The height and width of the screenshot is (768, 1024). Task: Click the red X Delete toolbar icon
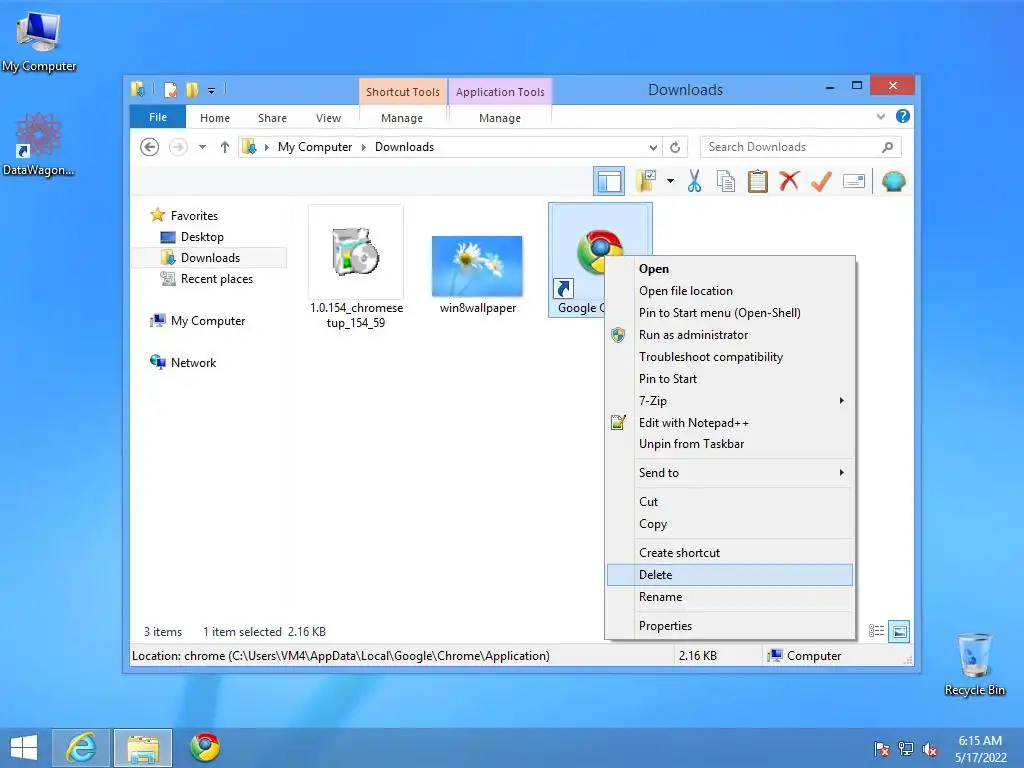click(789, 181)
